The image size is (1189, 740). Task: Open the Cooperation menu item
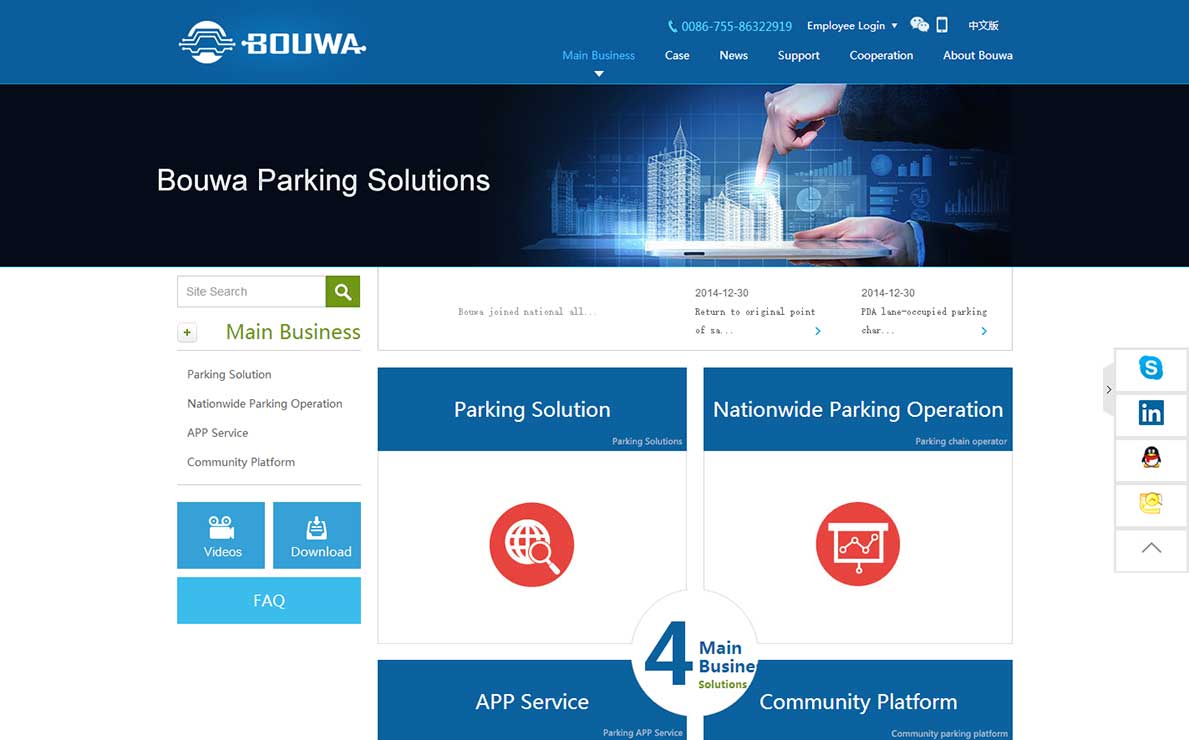[x=881, y=55]
